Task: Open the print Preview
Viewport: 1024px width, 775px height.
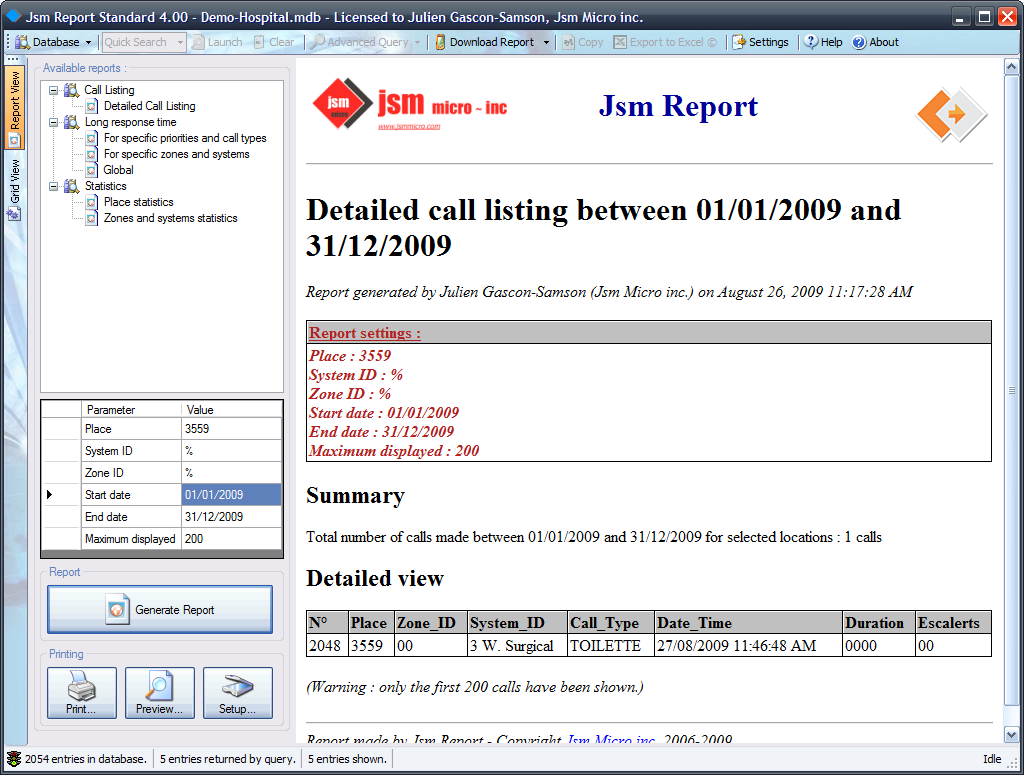Action: pos(159,693)
